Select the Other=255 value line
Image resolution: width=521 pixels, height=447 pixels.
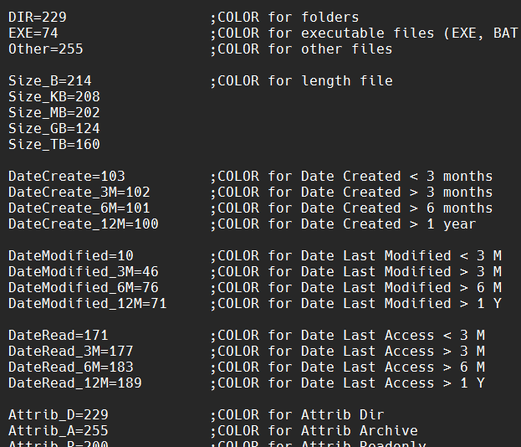click(x=46, y=49)
